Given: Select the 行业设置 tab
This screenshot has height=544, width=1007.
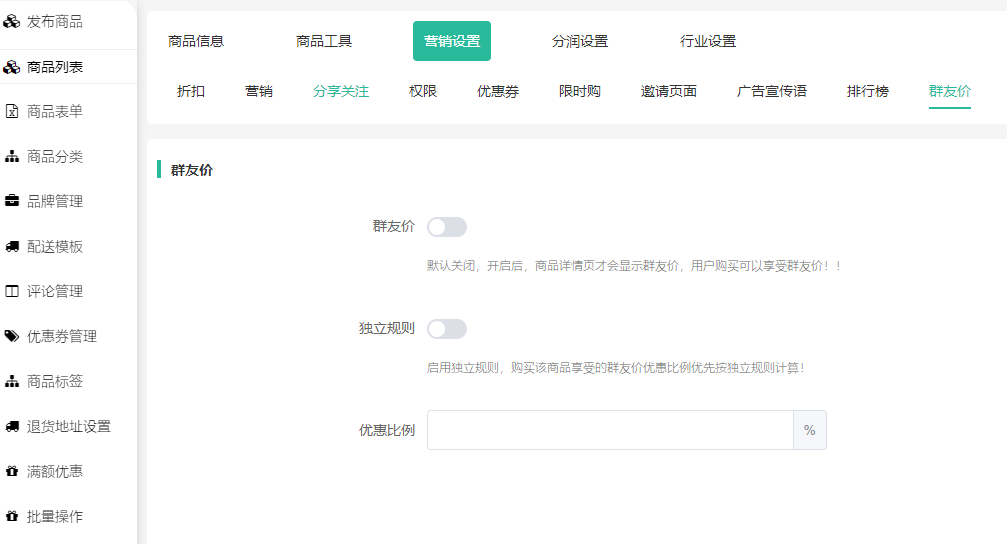Looking at the screenshot, I should point(708,41).
